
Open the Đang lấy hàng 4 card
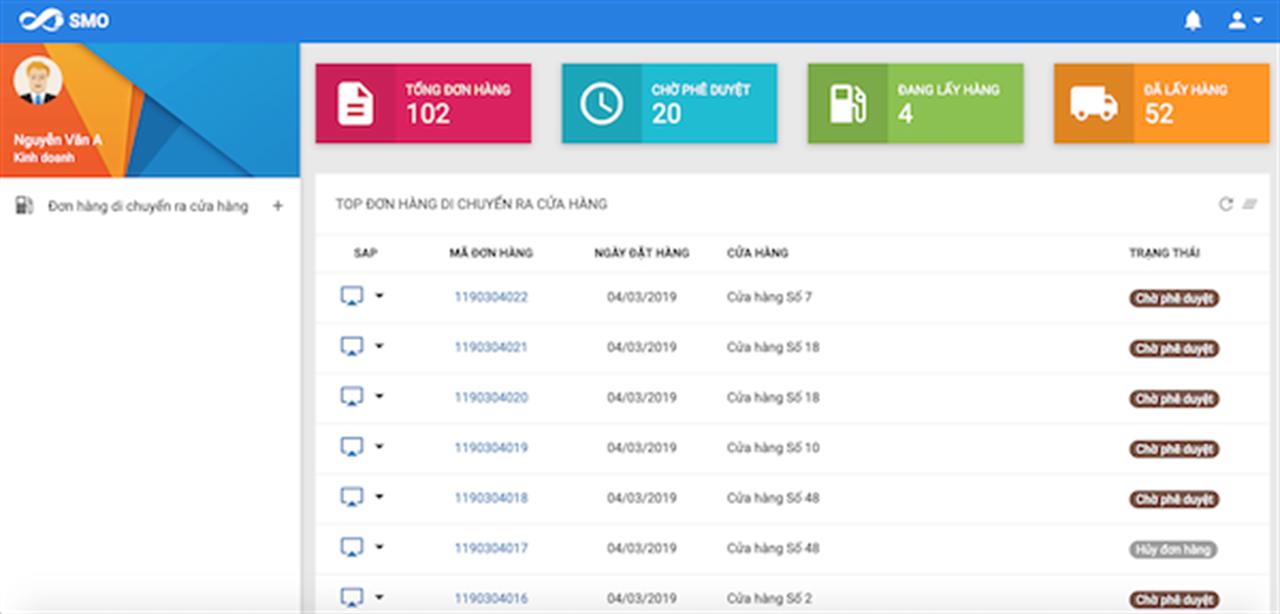(x=915, y=103)
